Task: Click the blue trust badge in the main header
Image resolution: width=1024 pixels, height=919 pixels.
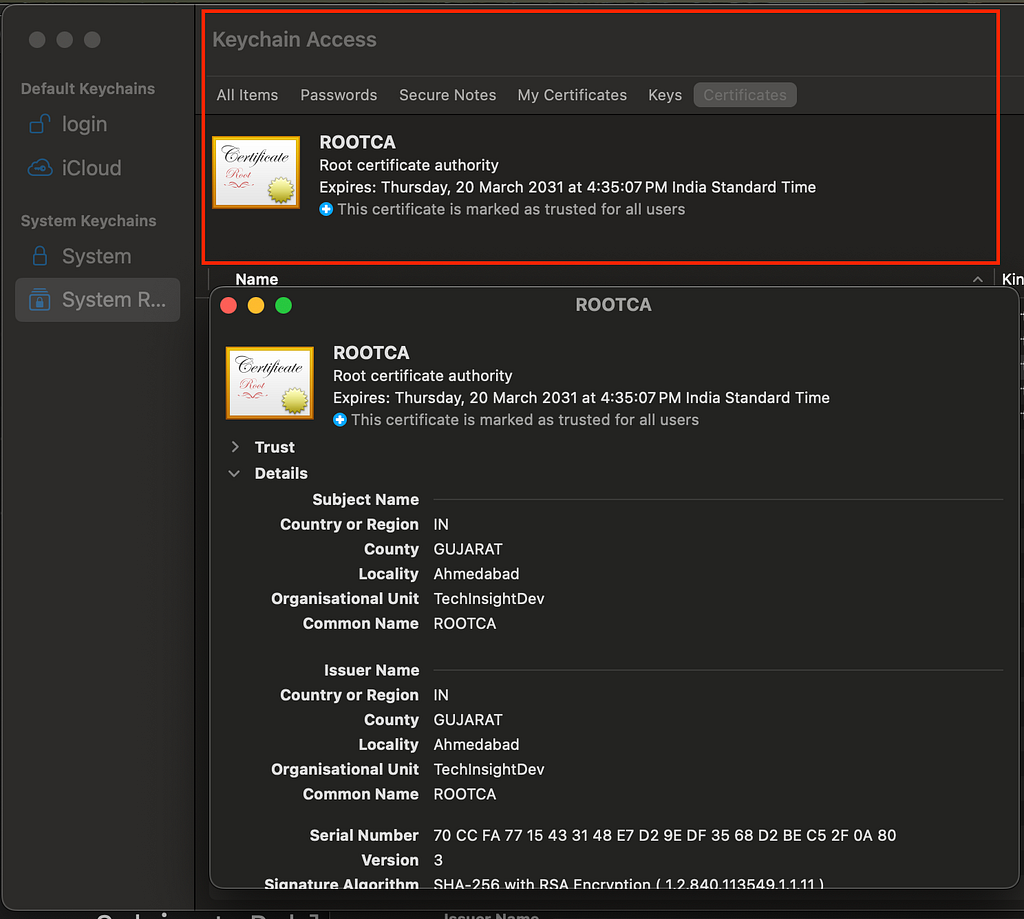Action: pyautogui.click(x=326, y=210)
